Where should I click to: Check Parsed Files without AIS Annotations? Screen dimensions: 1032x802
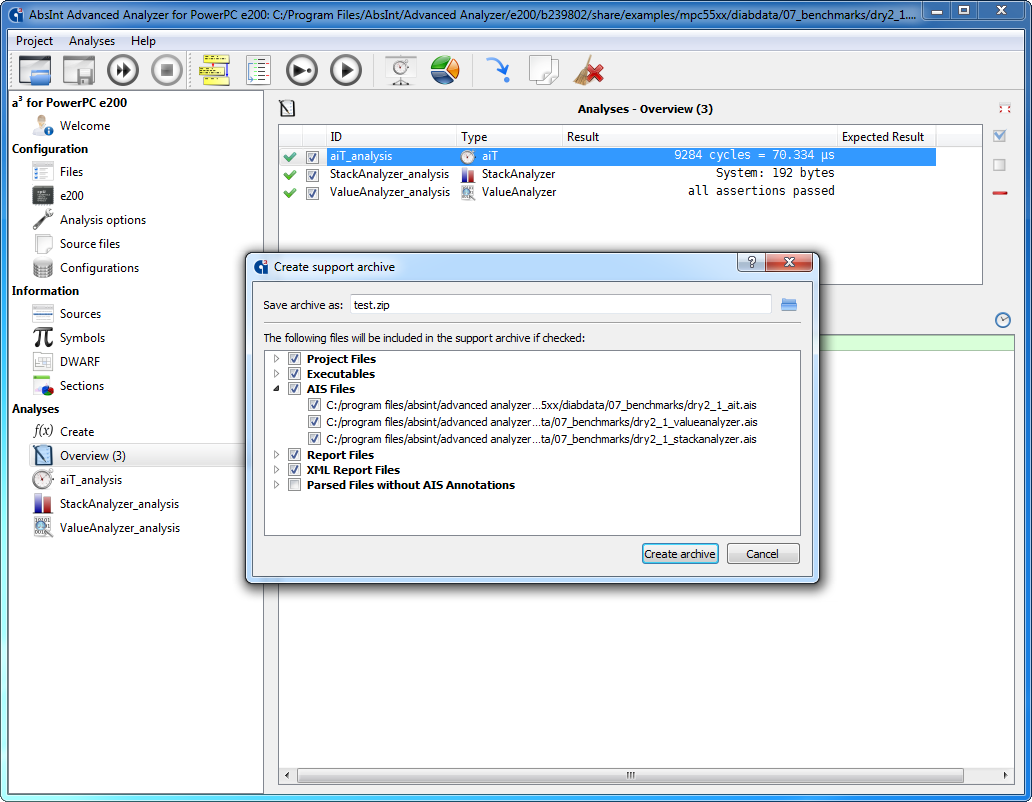[294, 485]
